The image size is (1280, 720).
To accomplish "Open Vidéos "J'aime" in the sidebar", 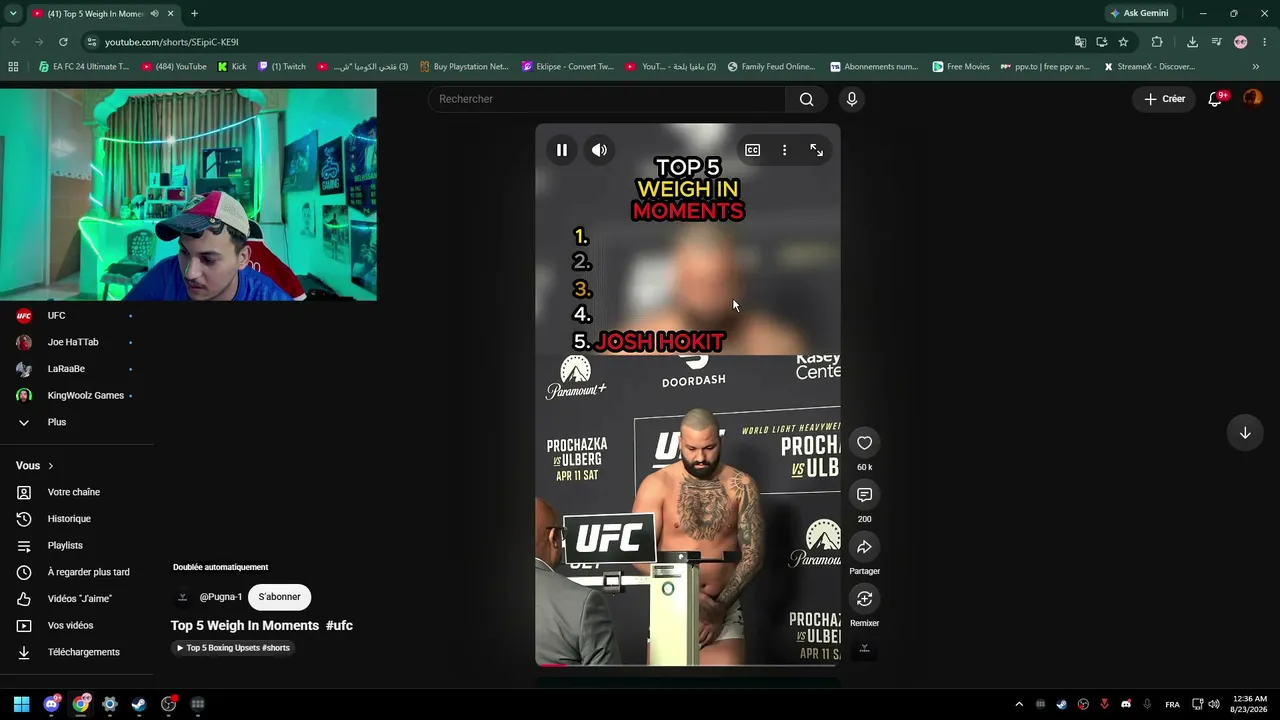I will 80,599.
